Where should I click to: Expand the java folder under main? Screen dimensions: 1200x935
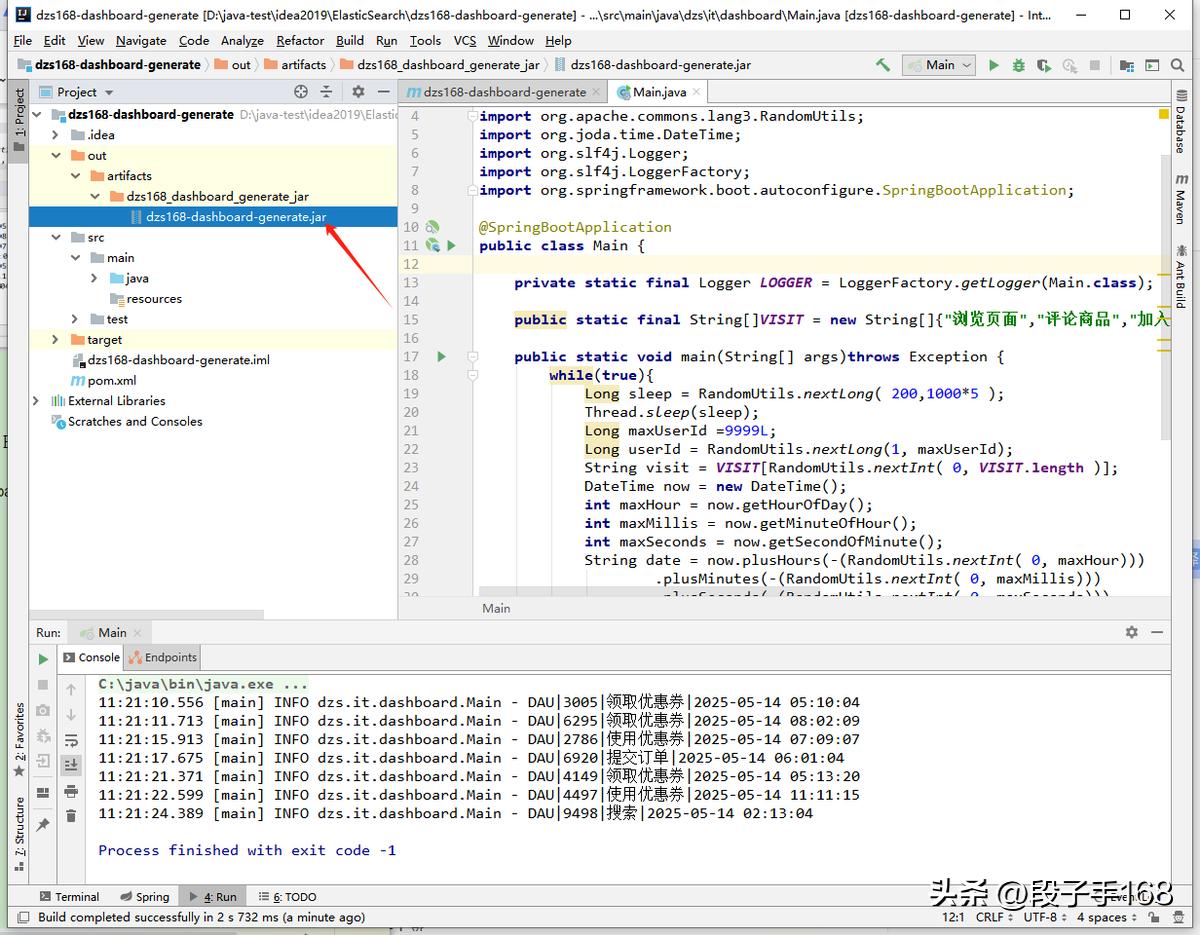point(95,278)
